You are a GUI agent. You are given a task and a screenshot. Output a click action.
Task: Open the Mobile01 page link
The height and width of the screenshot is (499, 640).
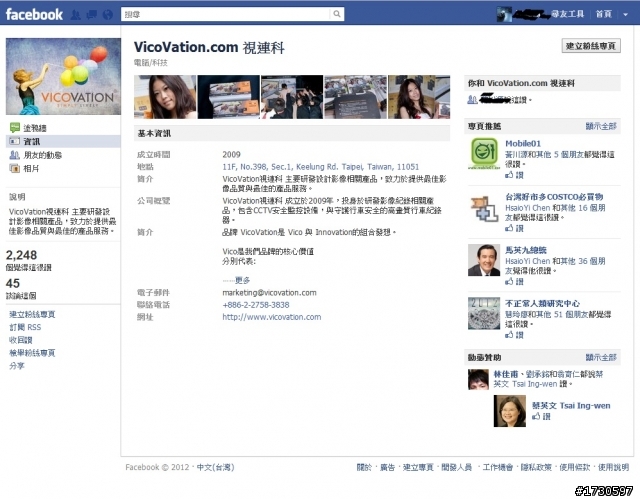pos(523,144)
